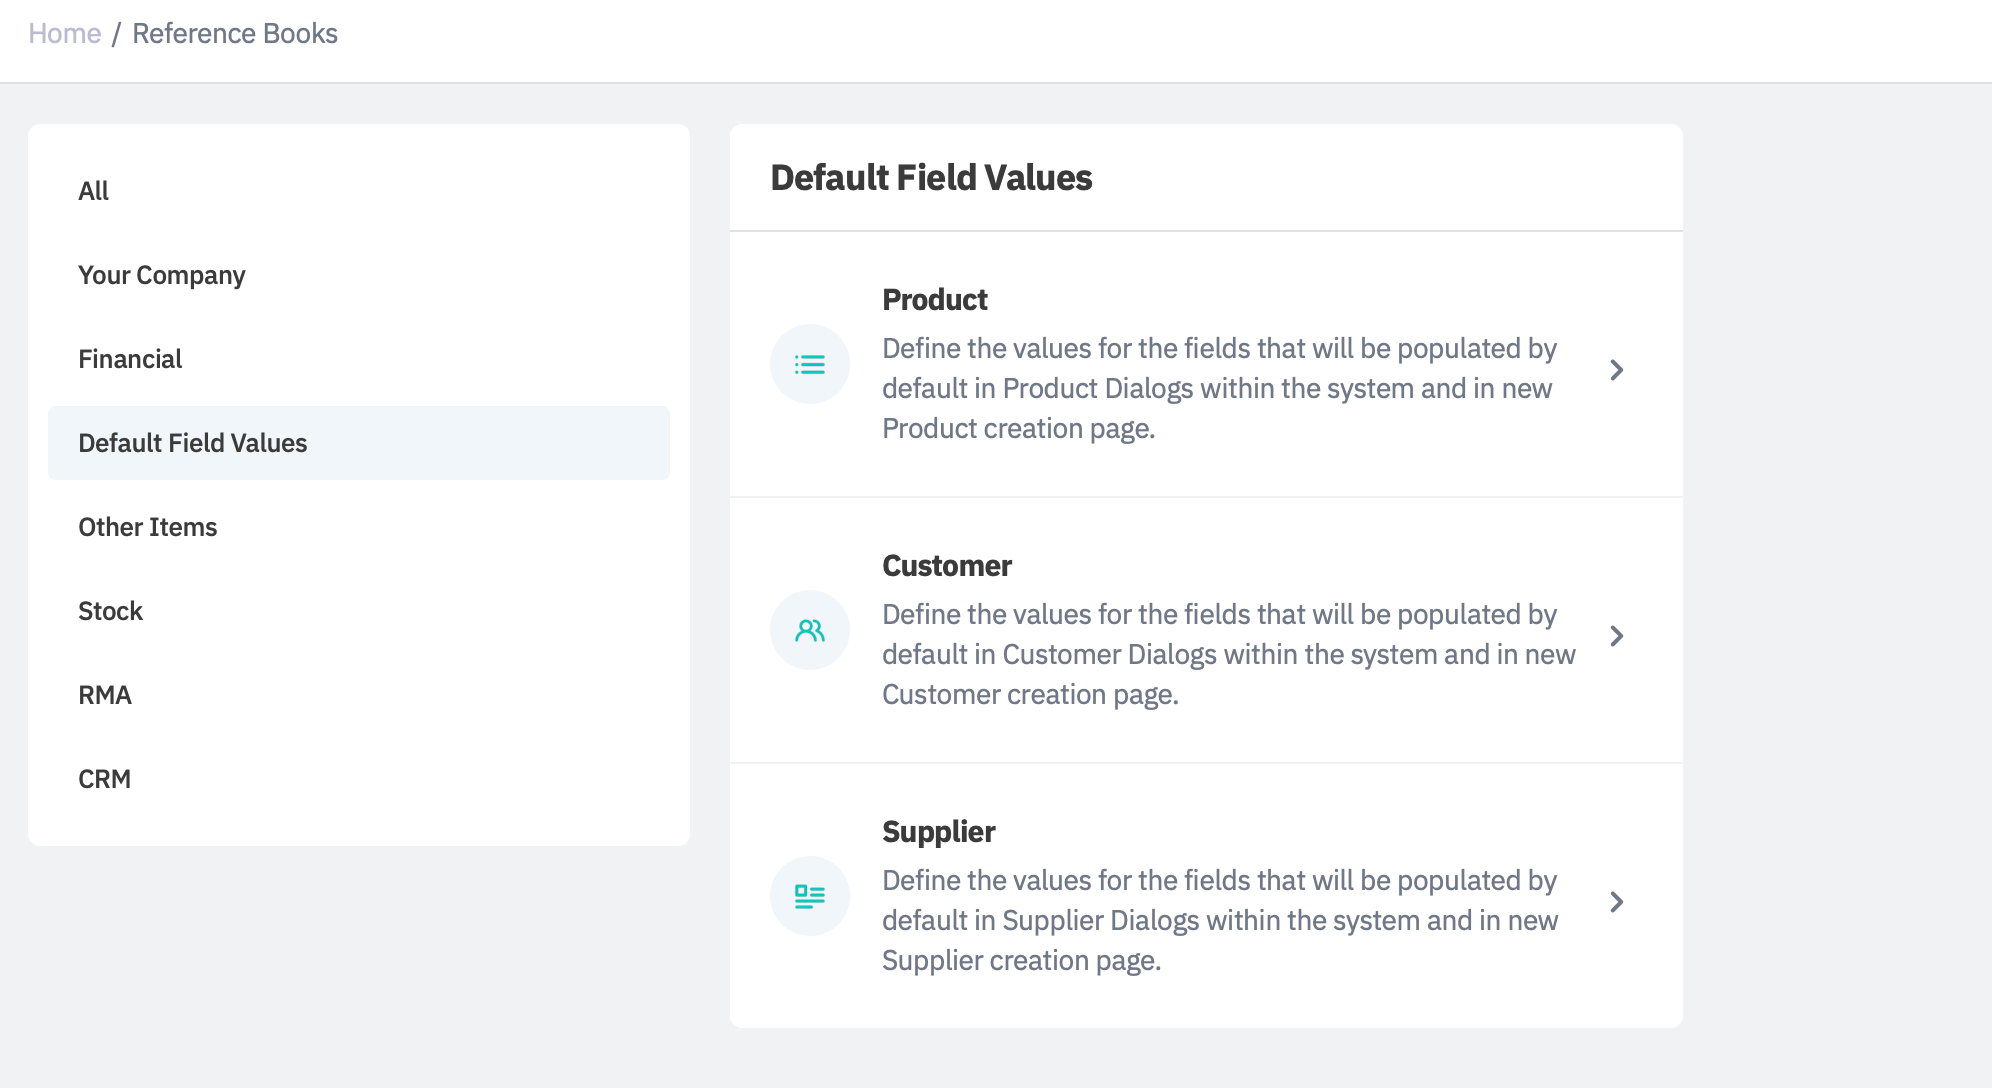Expand the Product chevron arrow
This screenshot has width=1992, height=1088.
(x=1616, y=370)
